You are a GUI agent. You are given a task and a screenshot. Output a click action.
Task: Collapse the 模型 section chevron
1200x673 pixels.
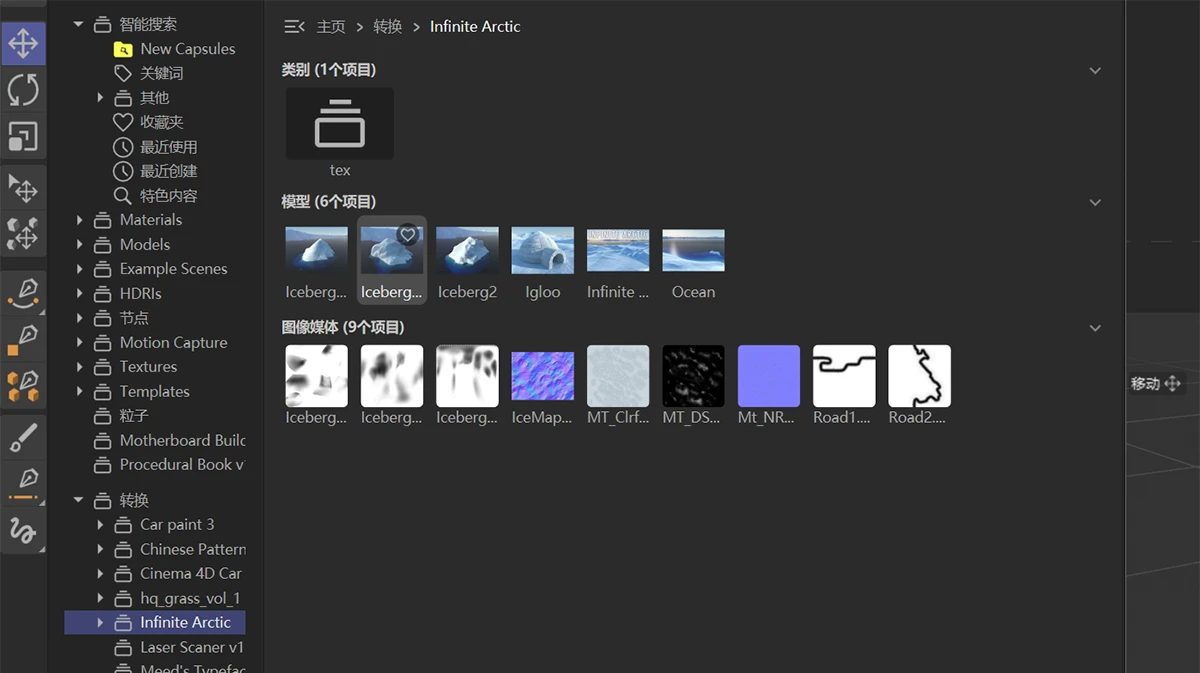click(x=1095, y=202)
